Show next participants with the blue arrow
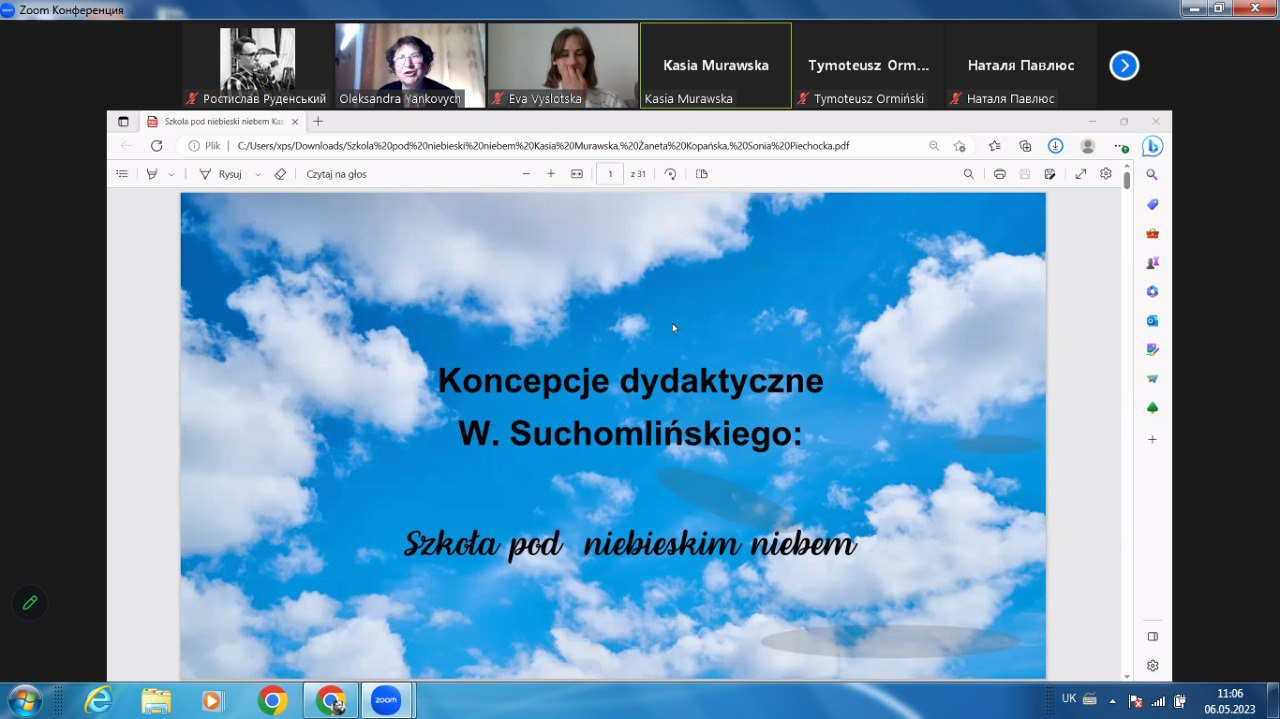Viewport: 1280px width, 719px height. 1124,66
